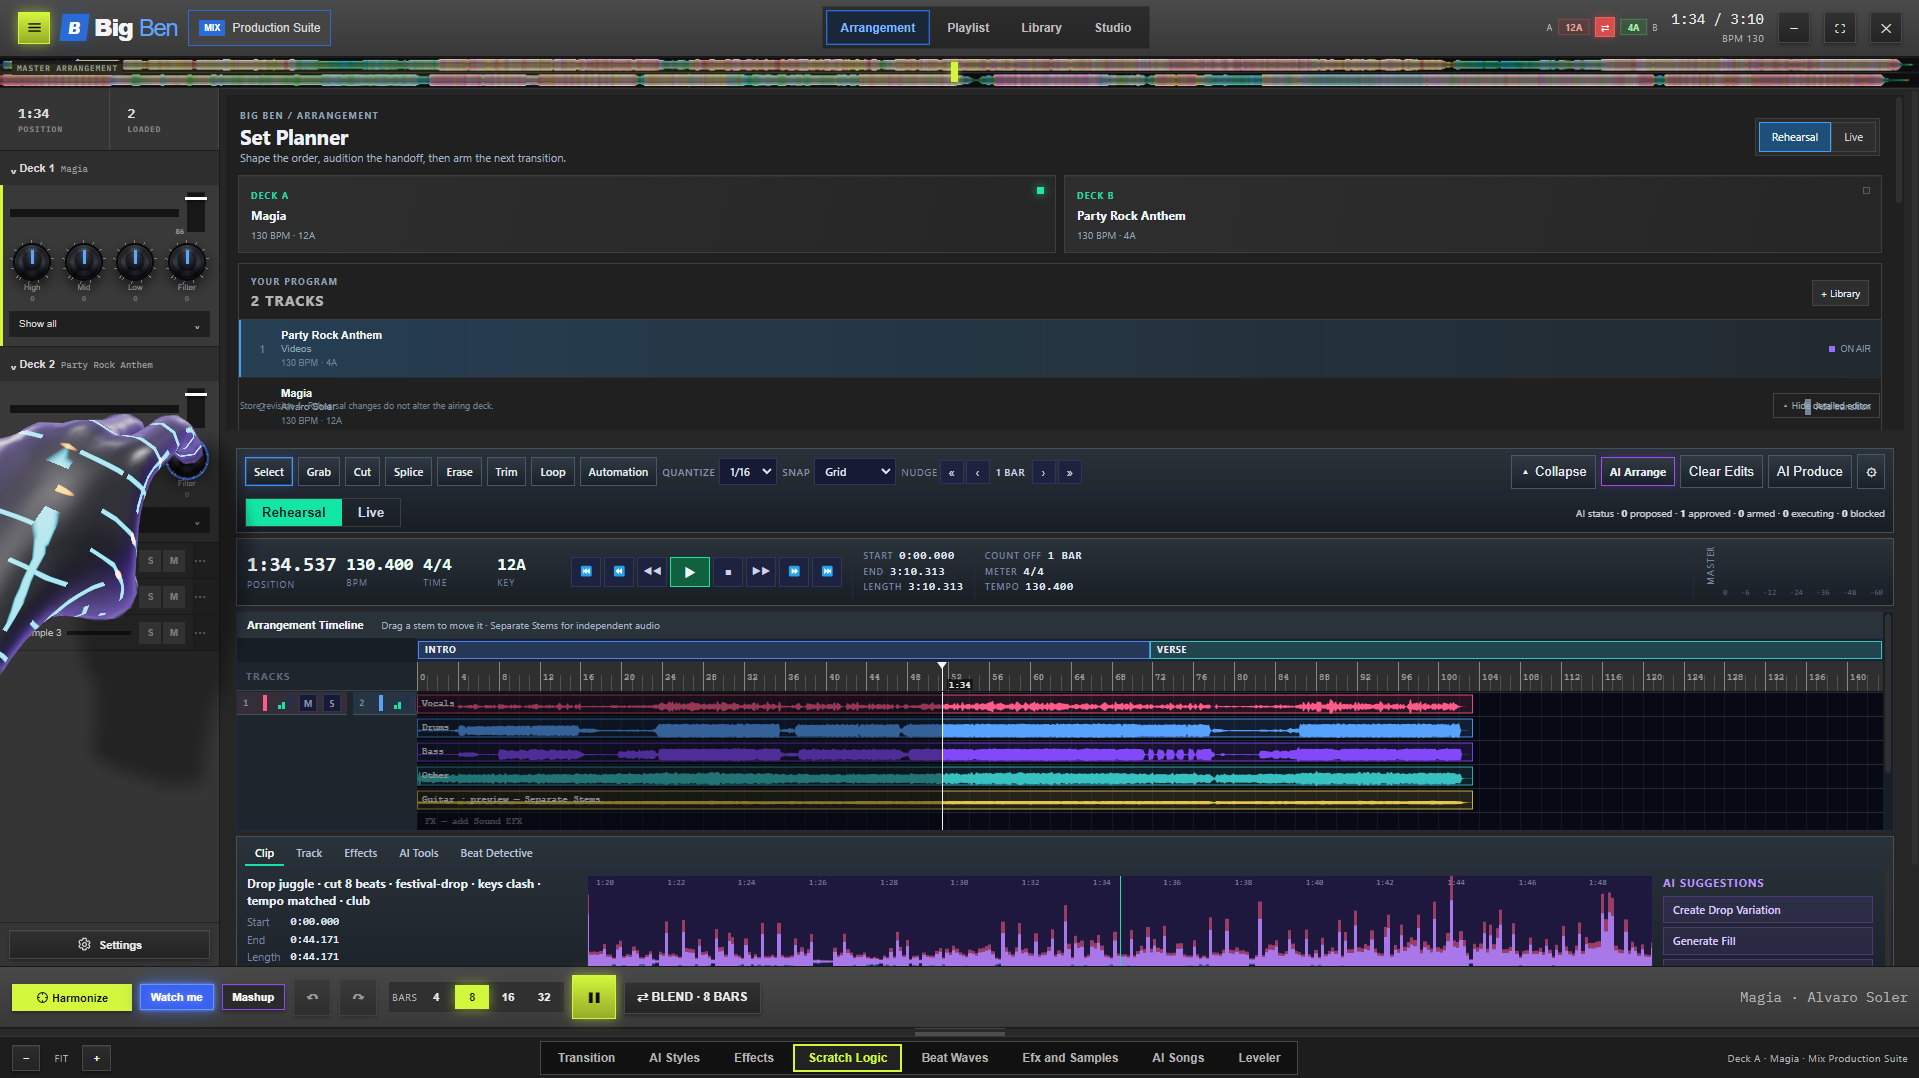Screen dimensions: 1919x1078
Task: Nudge far right with double-chevron
Action: pyautogui.click(x=1070, y=472)
